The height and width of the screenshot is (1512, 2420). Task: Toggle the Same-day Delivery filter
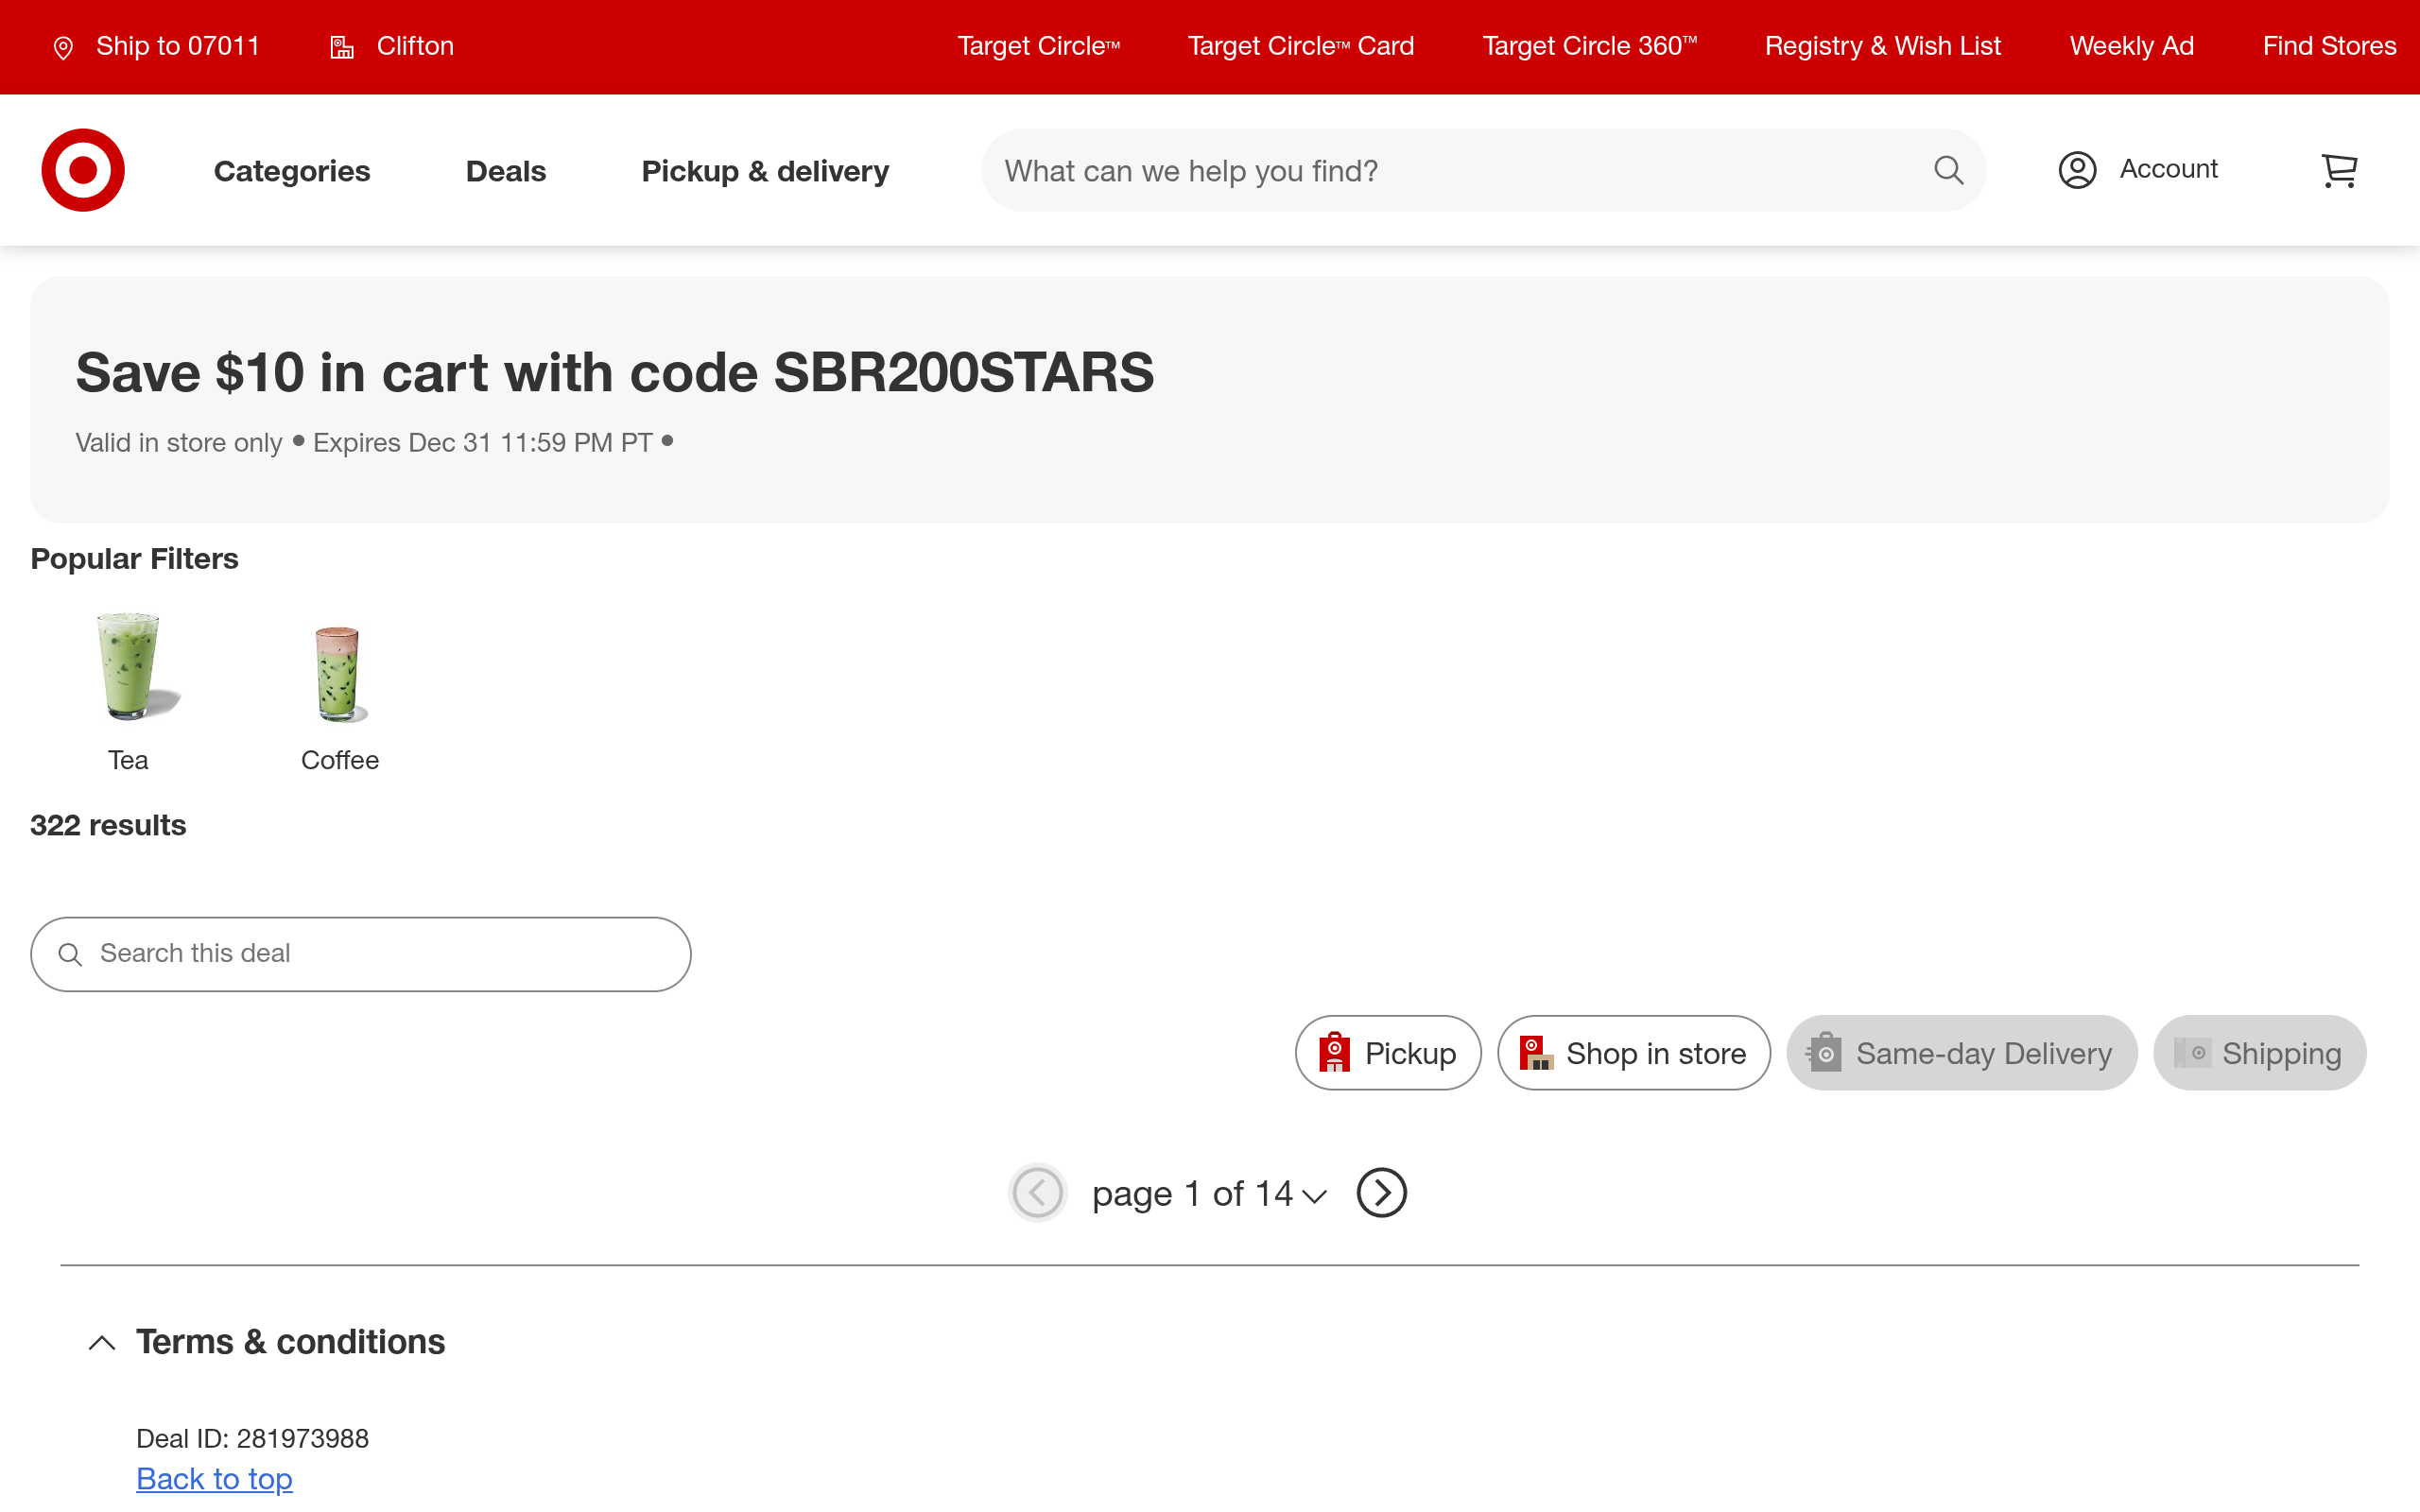[1961, 1053]
